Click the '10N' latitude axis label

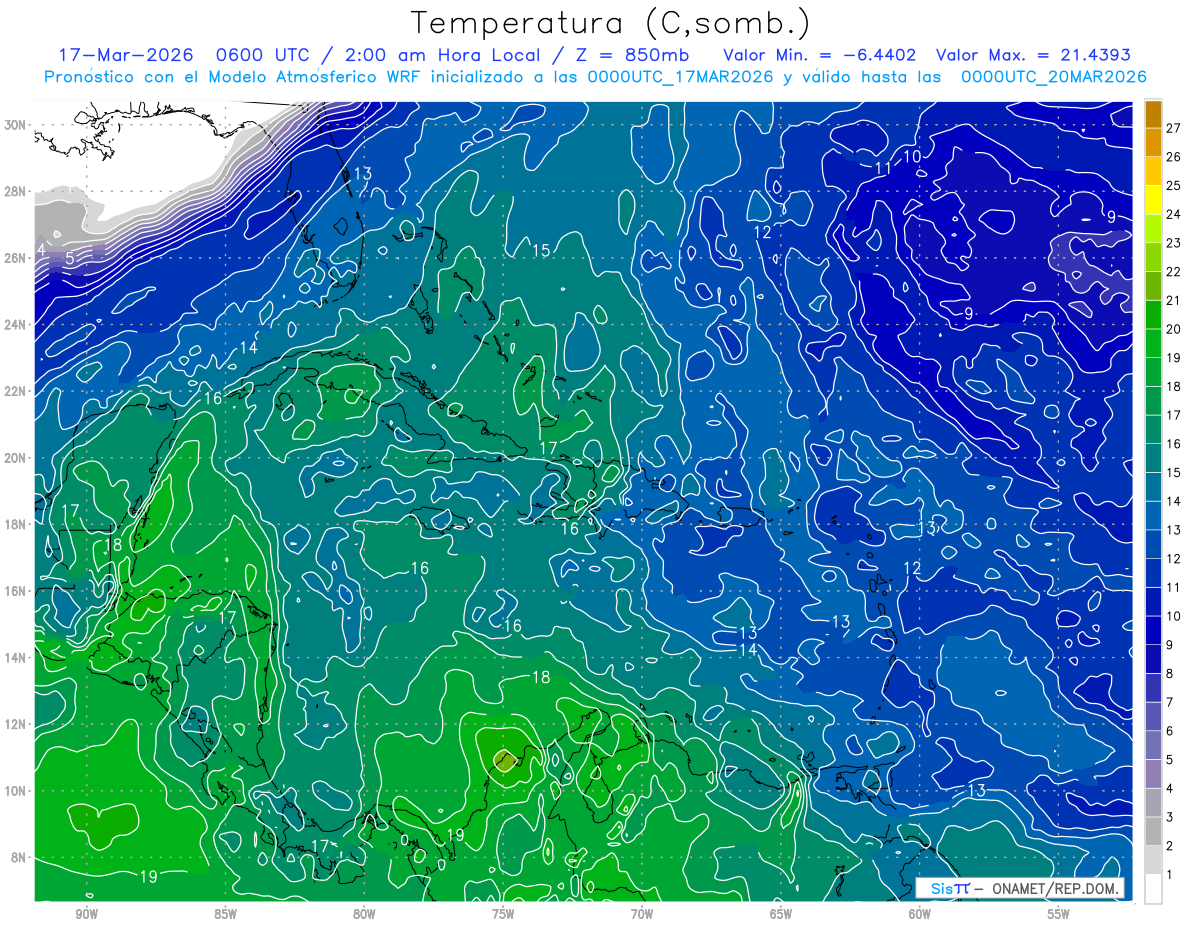click(15, 791)
